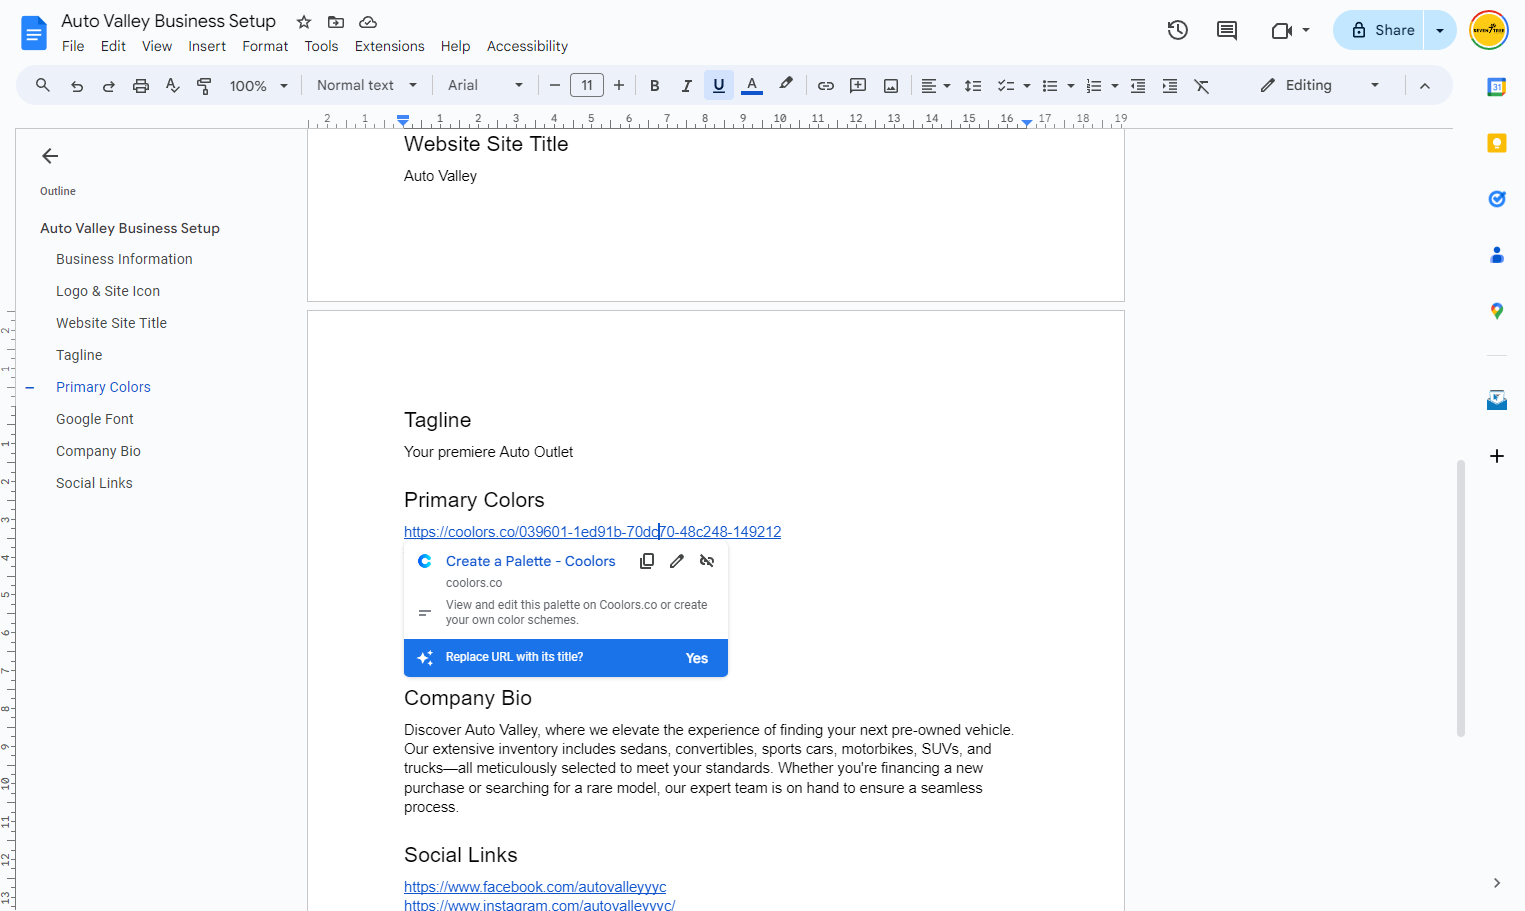Jump to Company Bio in outline
Screen dimensions: 1525x911
tap(98, 451)
